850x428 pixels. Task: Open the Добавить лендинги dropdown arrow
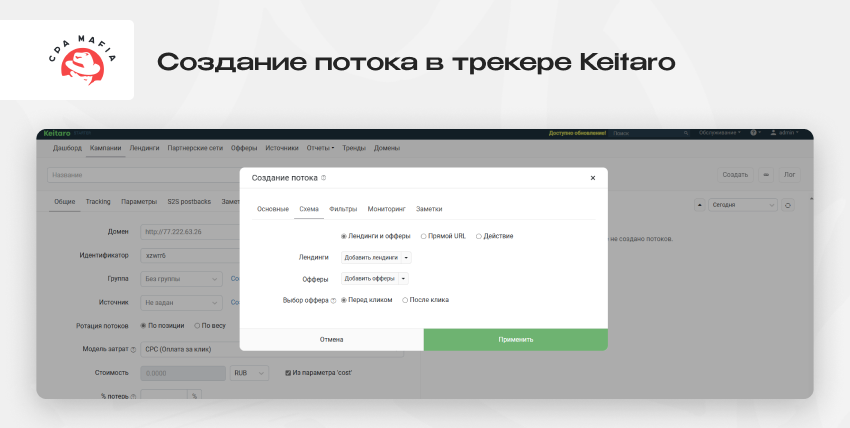click(x=406, y=257)
